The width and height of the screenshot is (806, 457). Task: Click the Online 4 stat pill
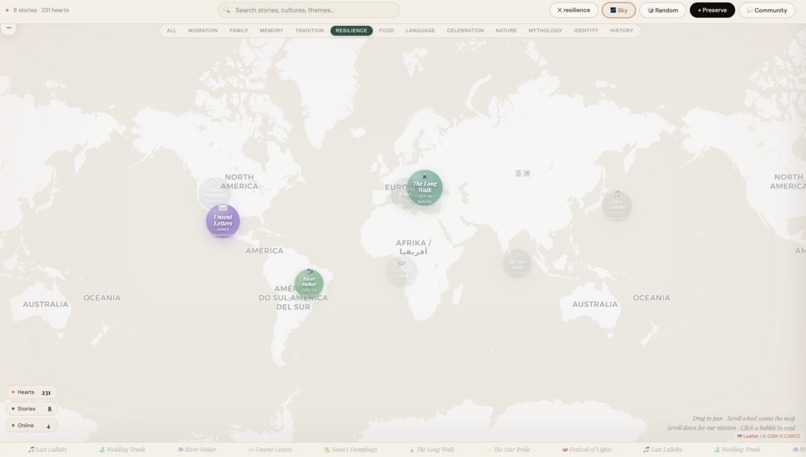point(31,426)
